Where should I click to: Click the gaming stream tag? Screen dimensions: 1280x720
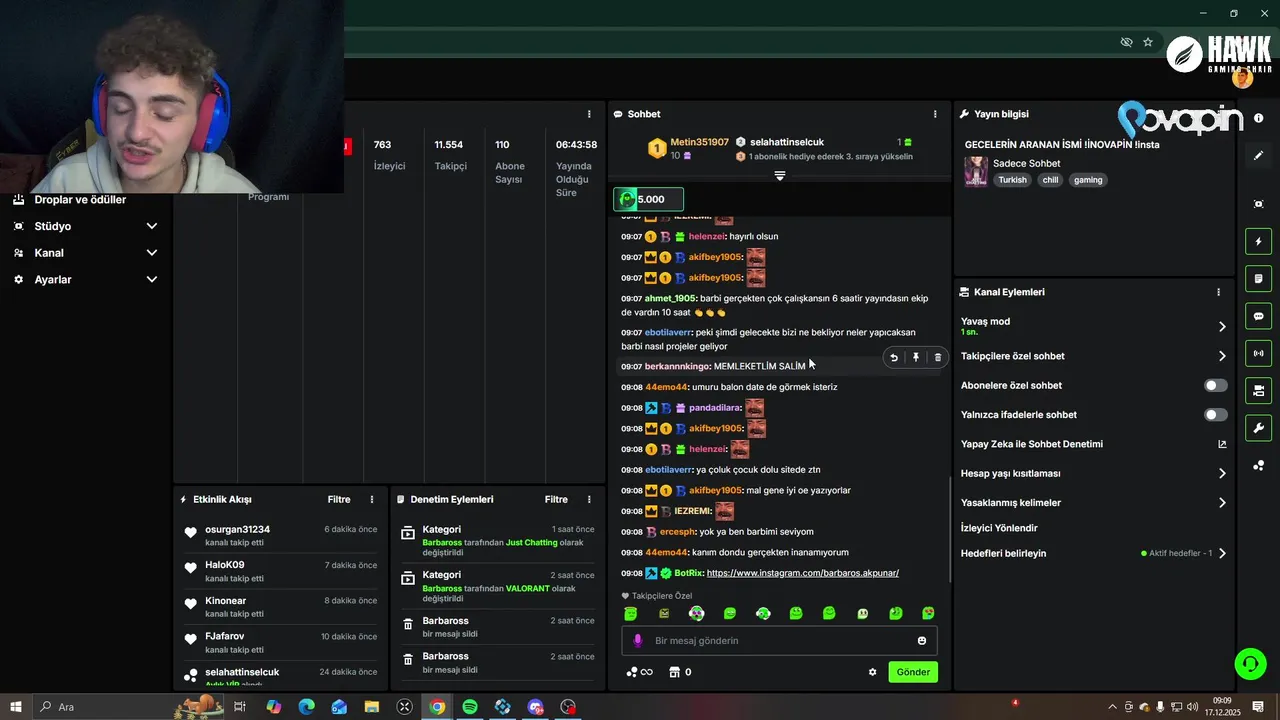coord(1088,180)
